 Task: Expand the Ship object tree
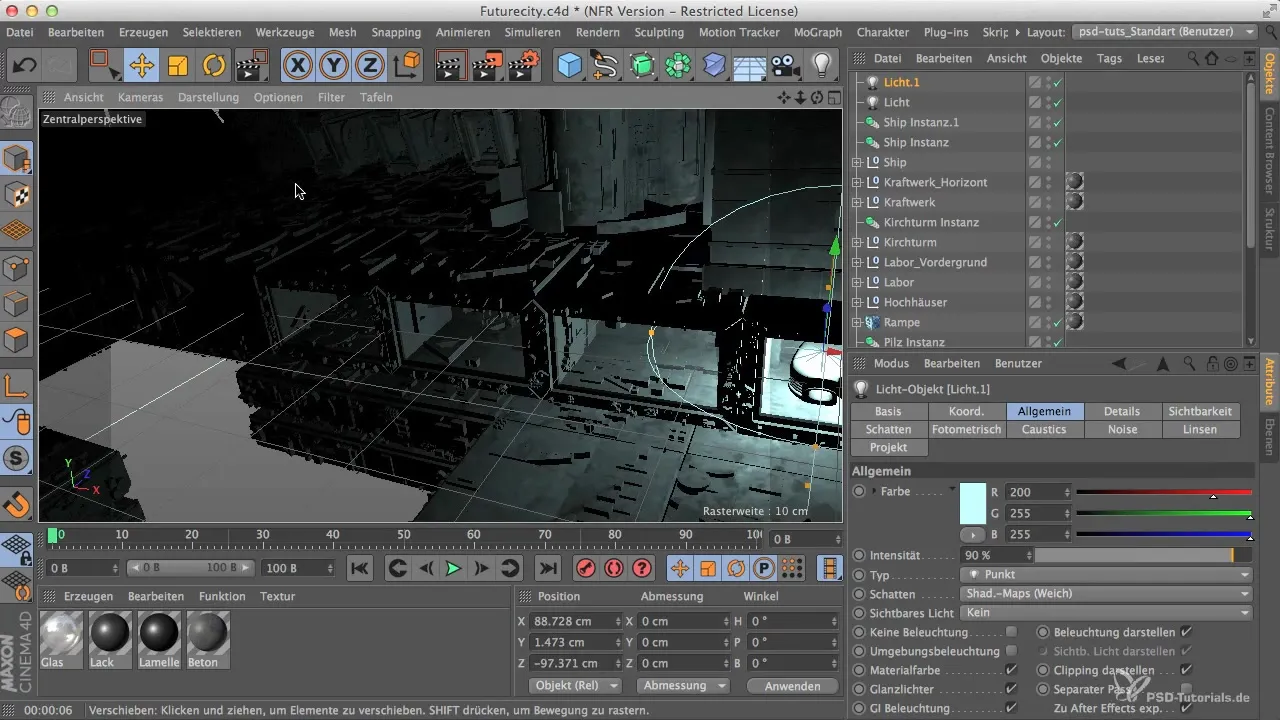tap(857, 162)
